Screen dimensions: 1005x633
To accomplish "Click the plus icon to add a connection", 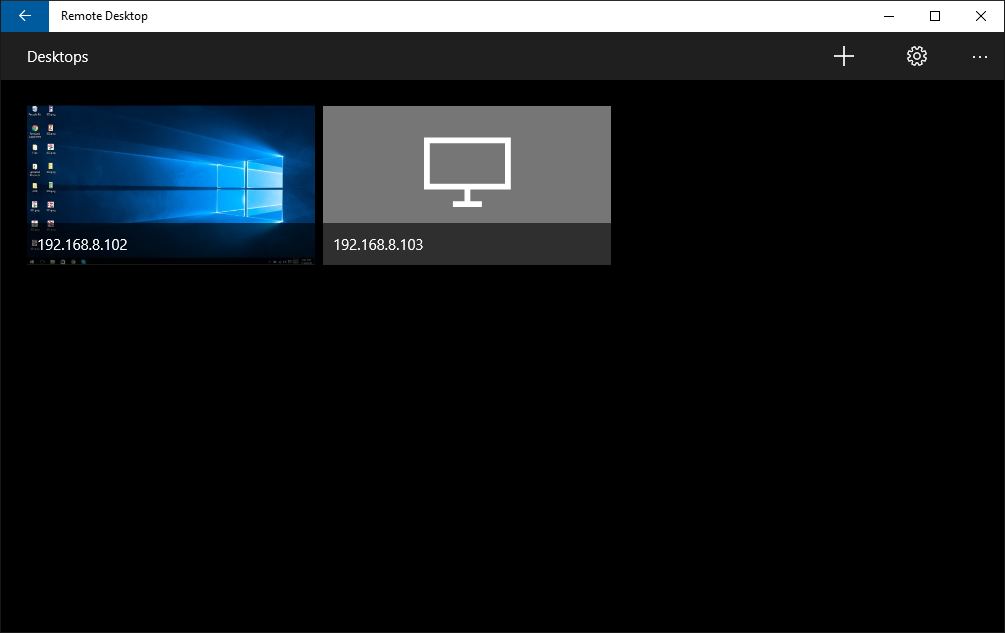I will (x=844, y=56).
